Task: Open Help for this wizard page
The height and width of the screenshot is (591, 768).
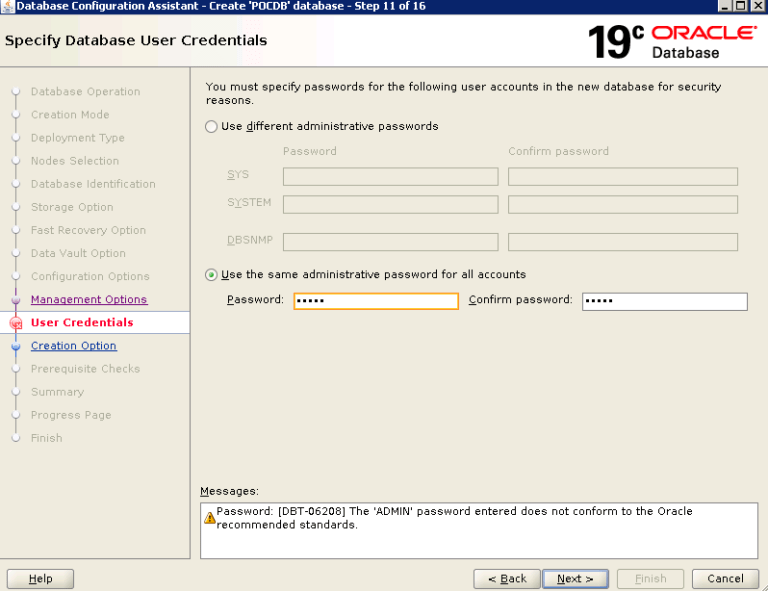Action: 40,579
